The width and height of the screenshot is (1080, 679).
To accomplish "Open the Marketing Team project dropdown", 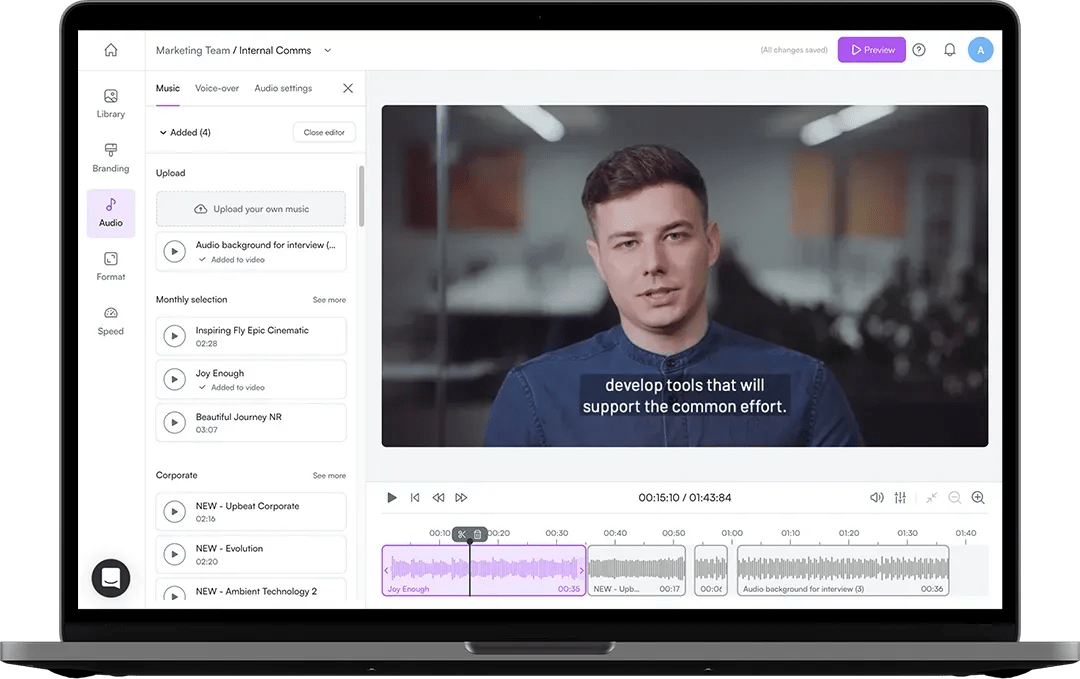I will click(326, 49).
